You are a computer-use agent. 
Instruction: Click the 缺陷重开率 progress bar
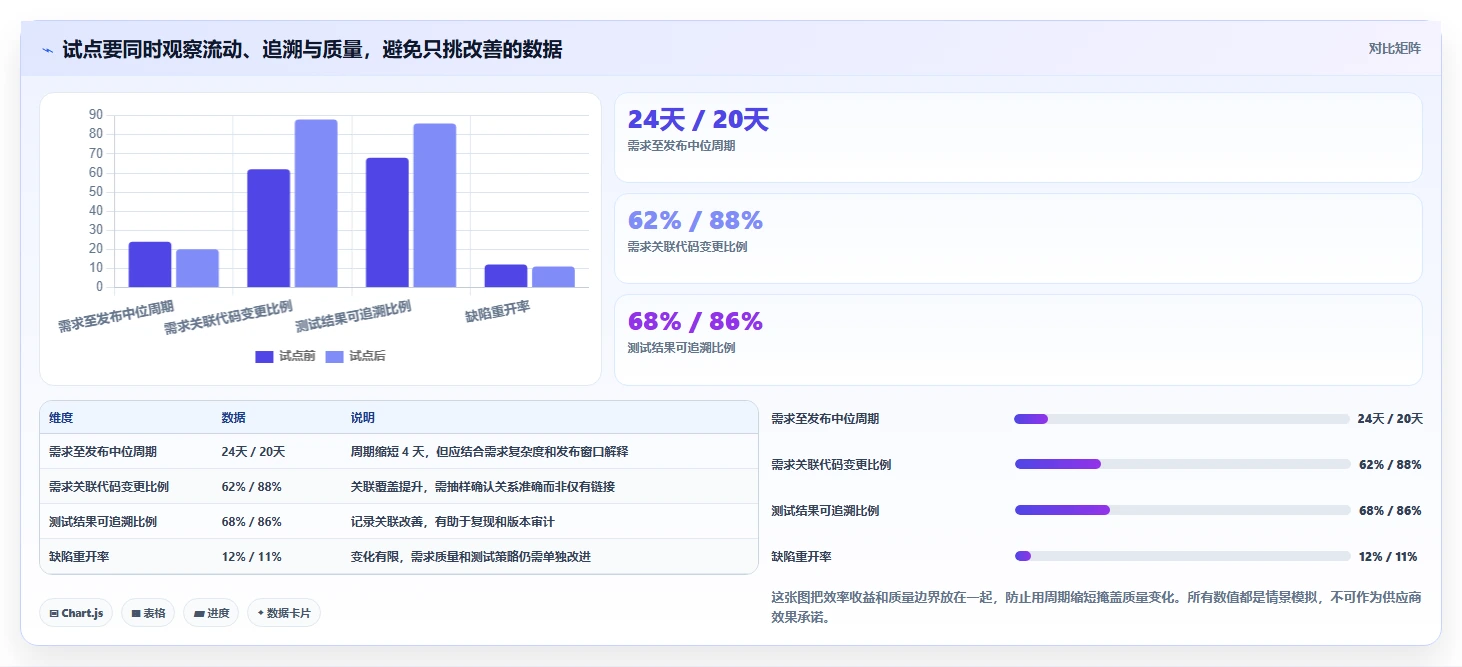point(1182,556)
